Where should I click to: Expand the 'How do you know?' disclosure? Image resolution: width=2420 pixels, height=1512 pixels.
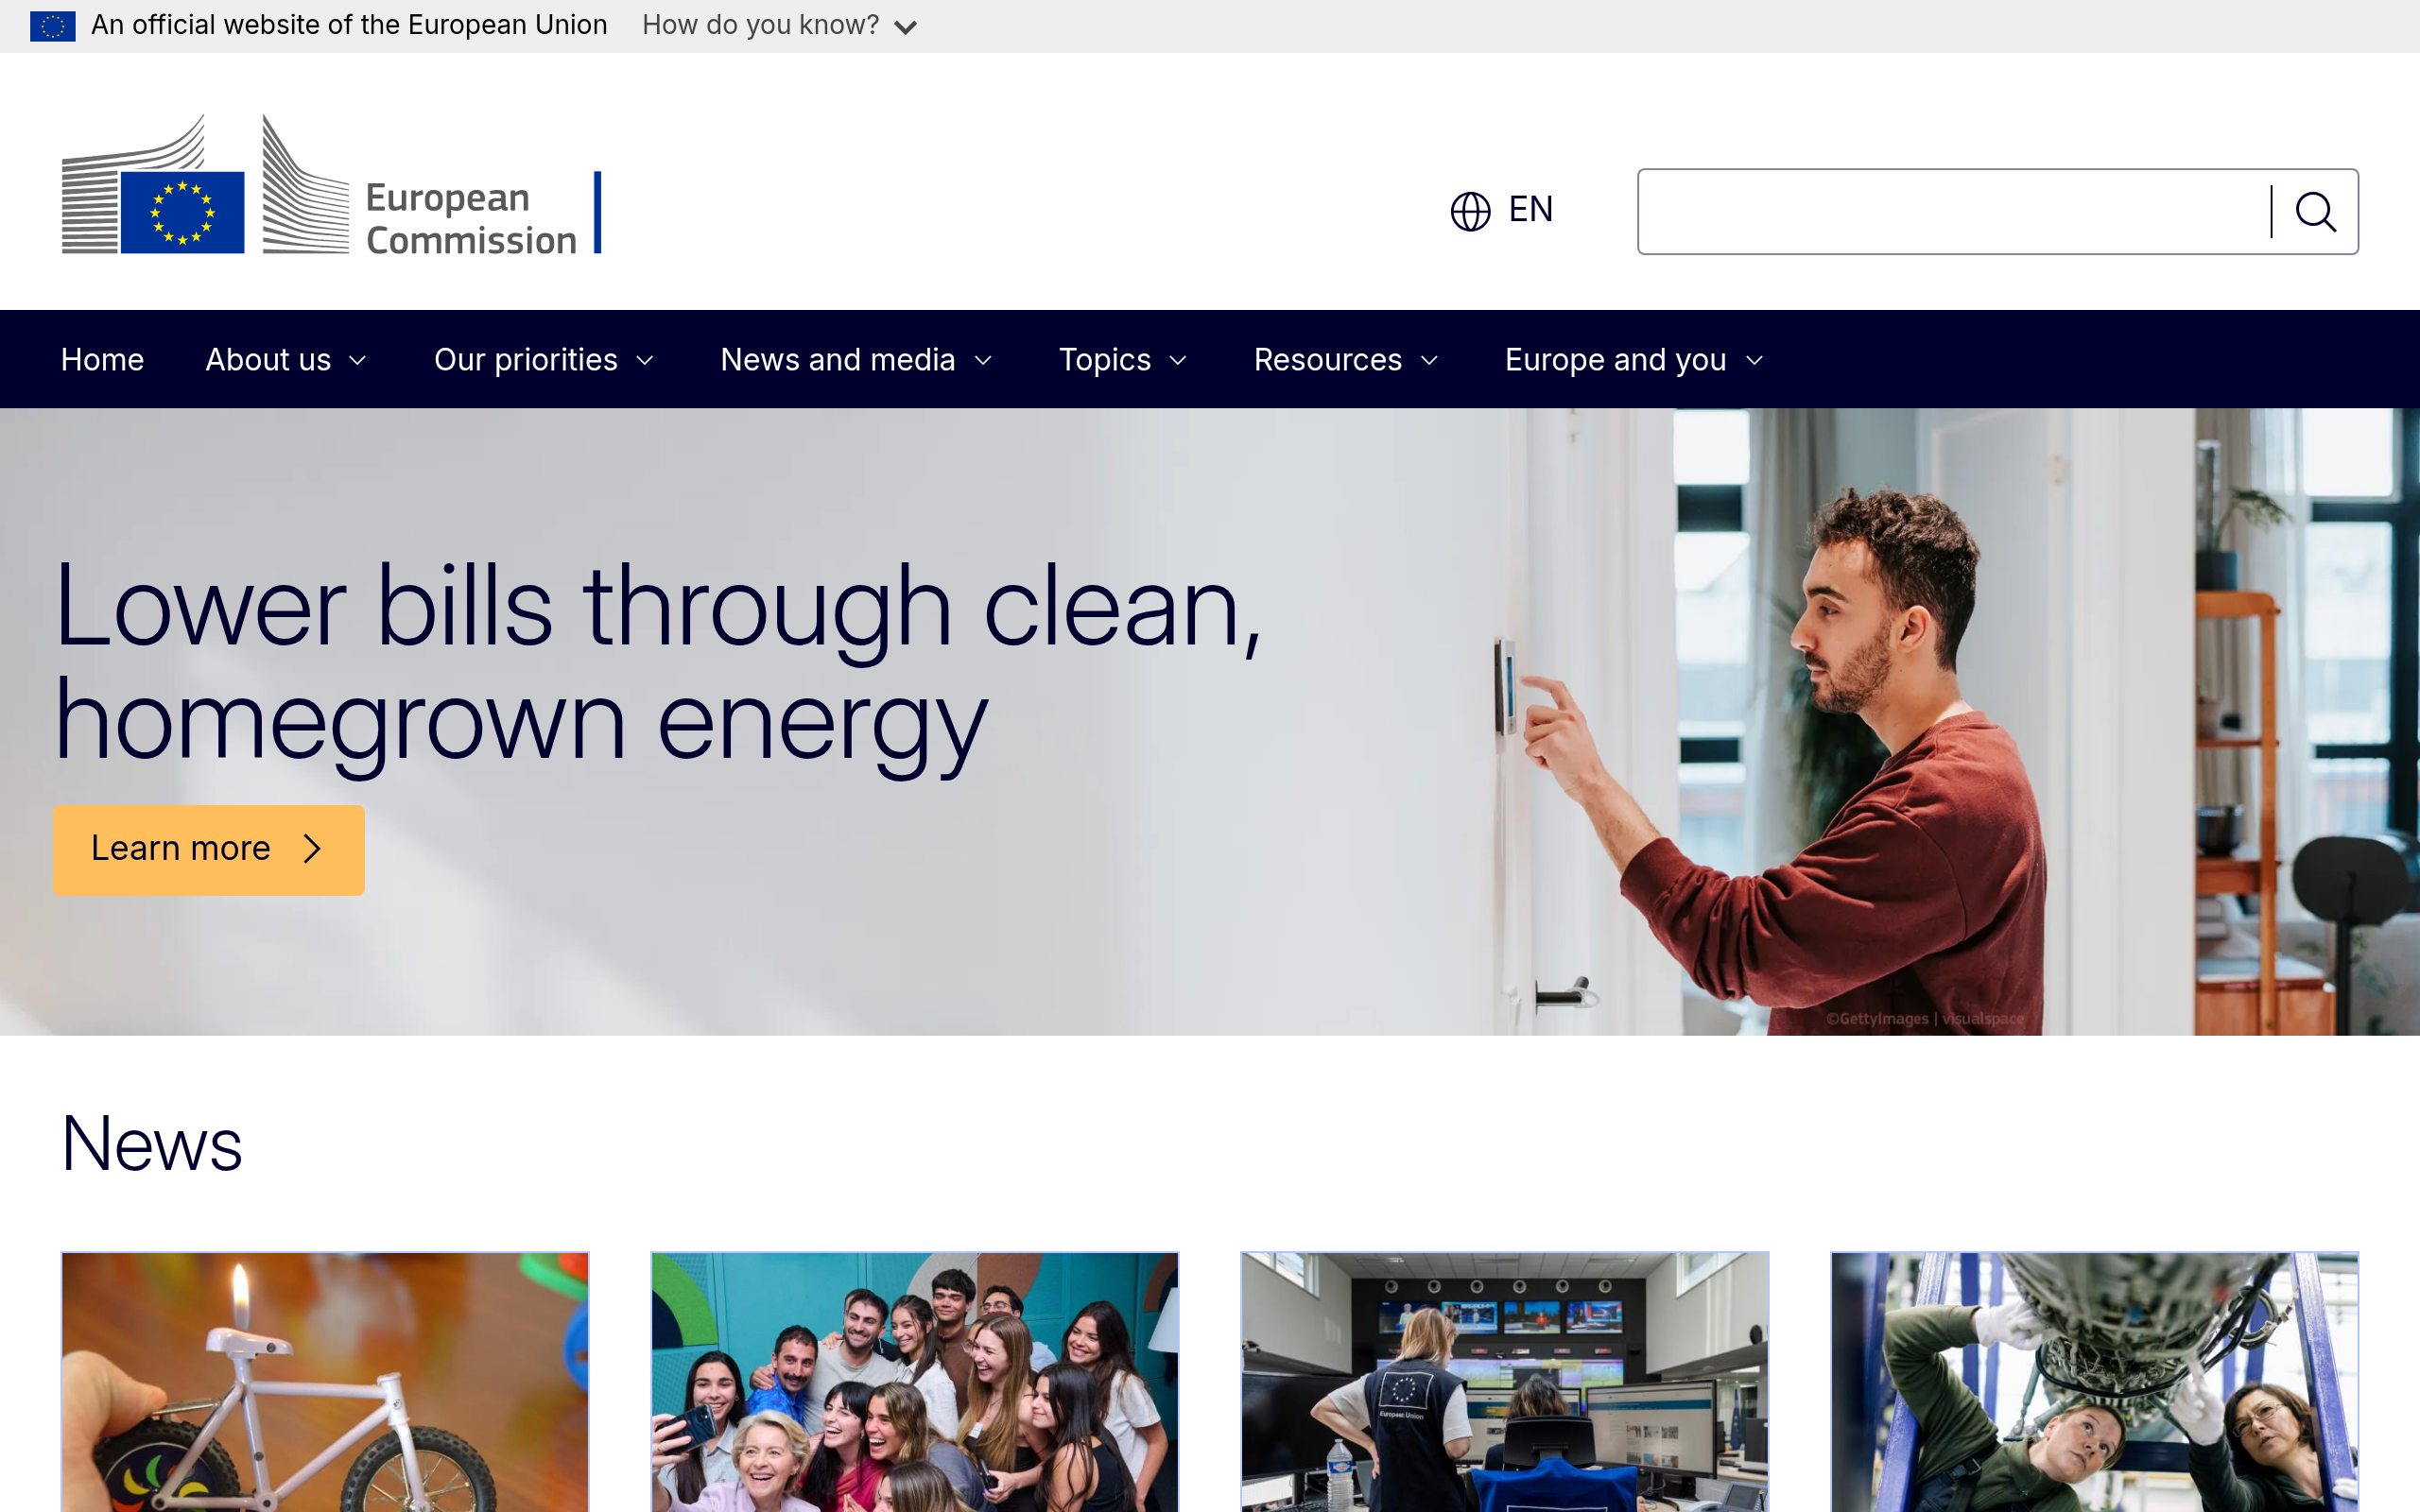pyautogui.click(x=781, y=25)
